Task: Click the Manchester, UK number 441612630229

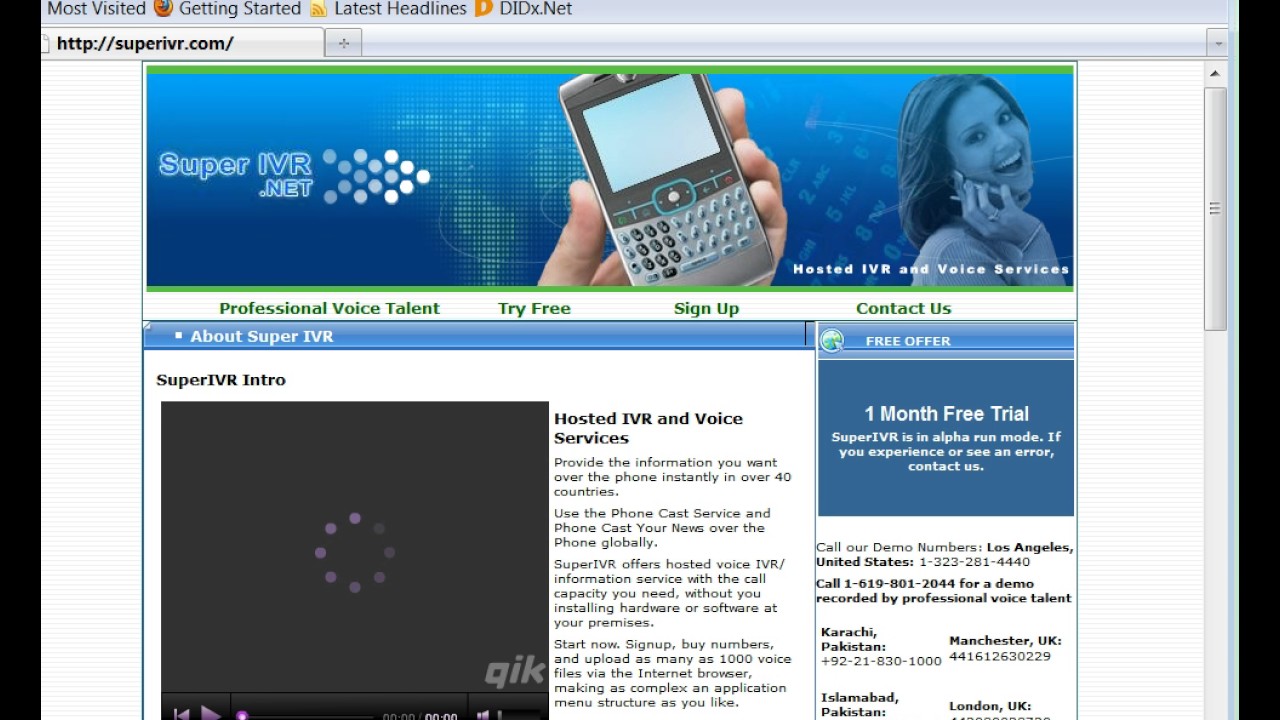Action: 1000,656
